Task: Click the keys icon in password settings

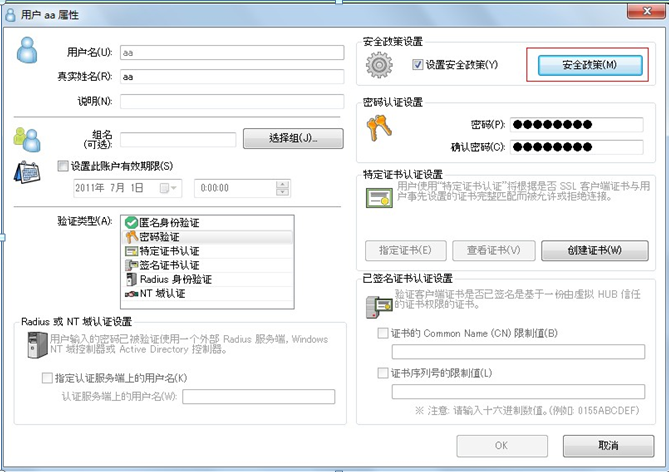Action: pyautogui.click(x=378, y=128)
